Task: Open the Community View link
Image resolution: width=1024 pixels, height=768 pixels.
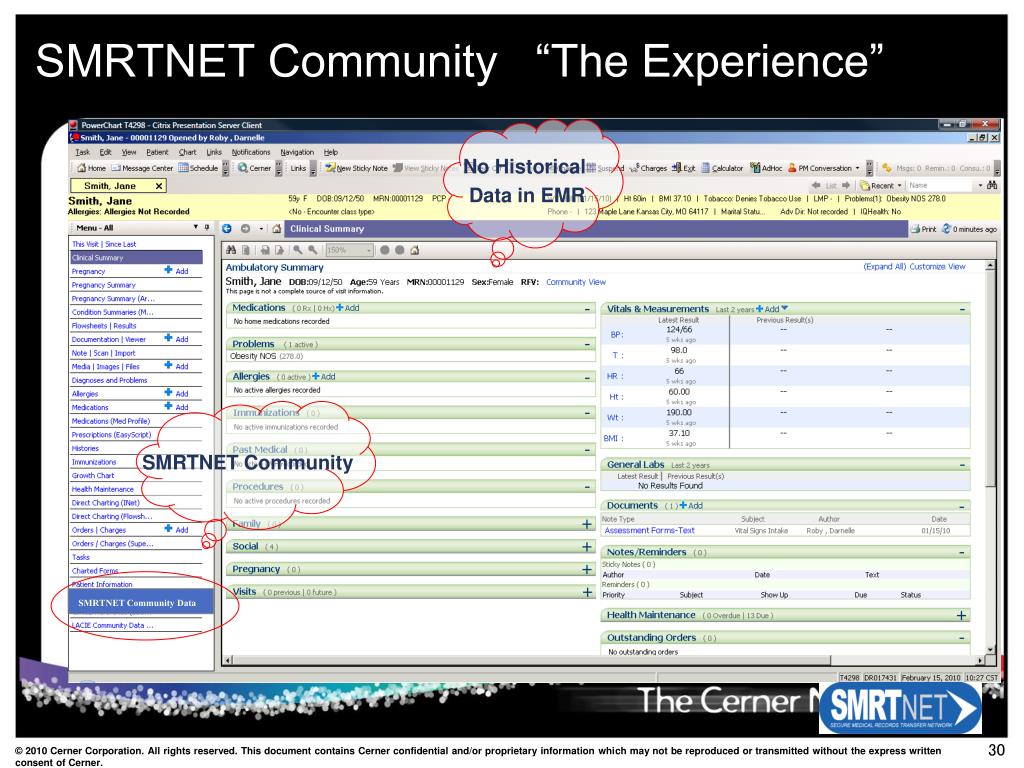Action: point(576,282)
